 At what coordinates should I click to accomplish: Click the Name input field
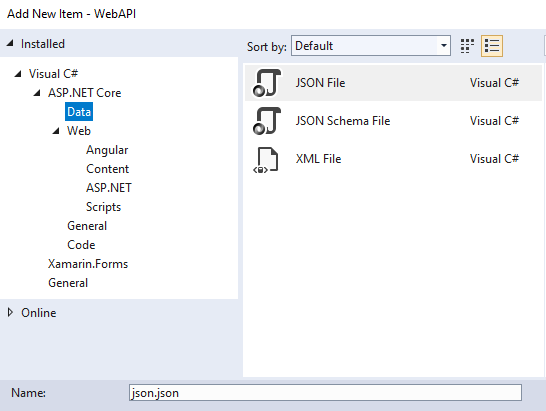click(x=325, y=393)
